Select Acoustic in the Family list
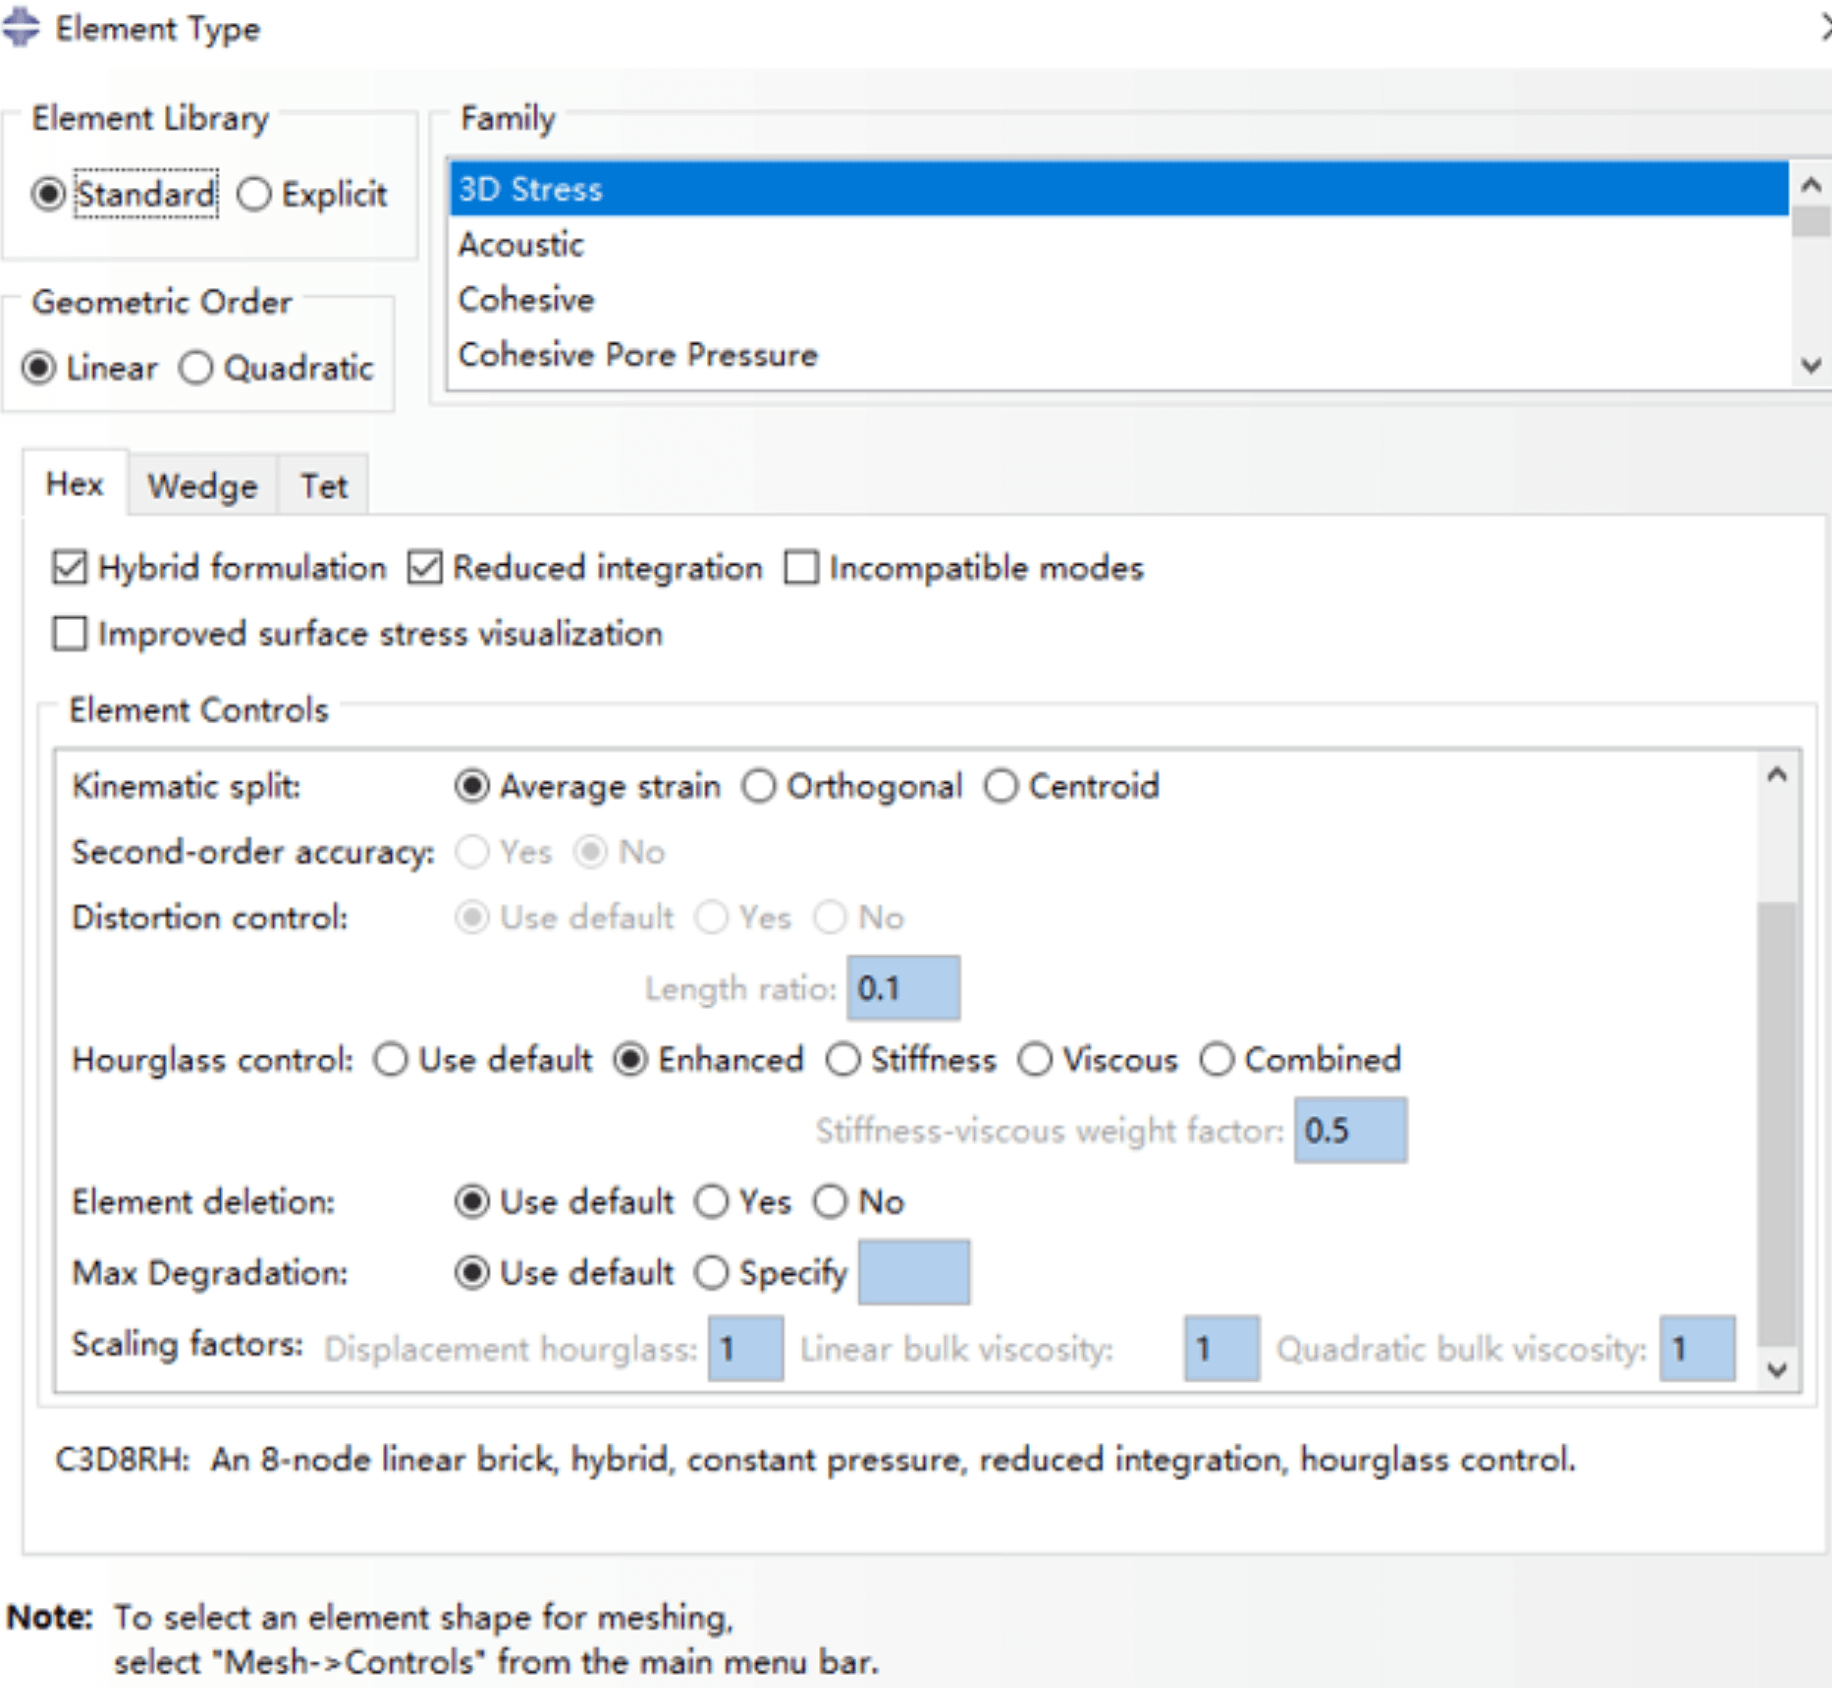This screenshot has width=1832, height=1688. point(521,245)
